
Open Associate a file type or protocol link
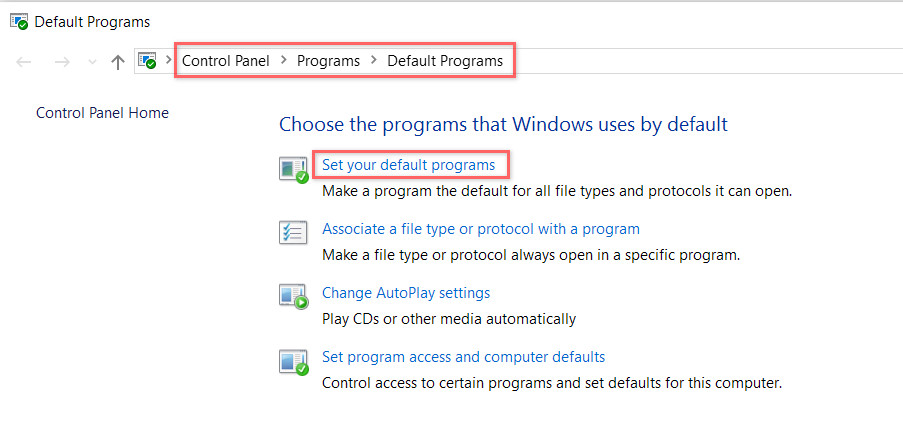tap(480, 229)
